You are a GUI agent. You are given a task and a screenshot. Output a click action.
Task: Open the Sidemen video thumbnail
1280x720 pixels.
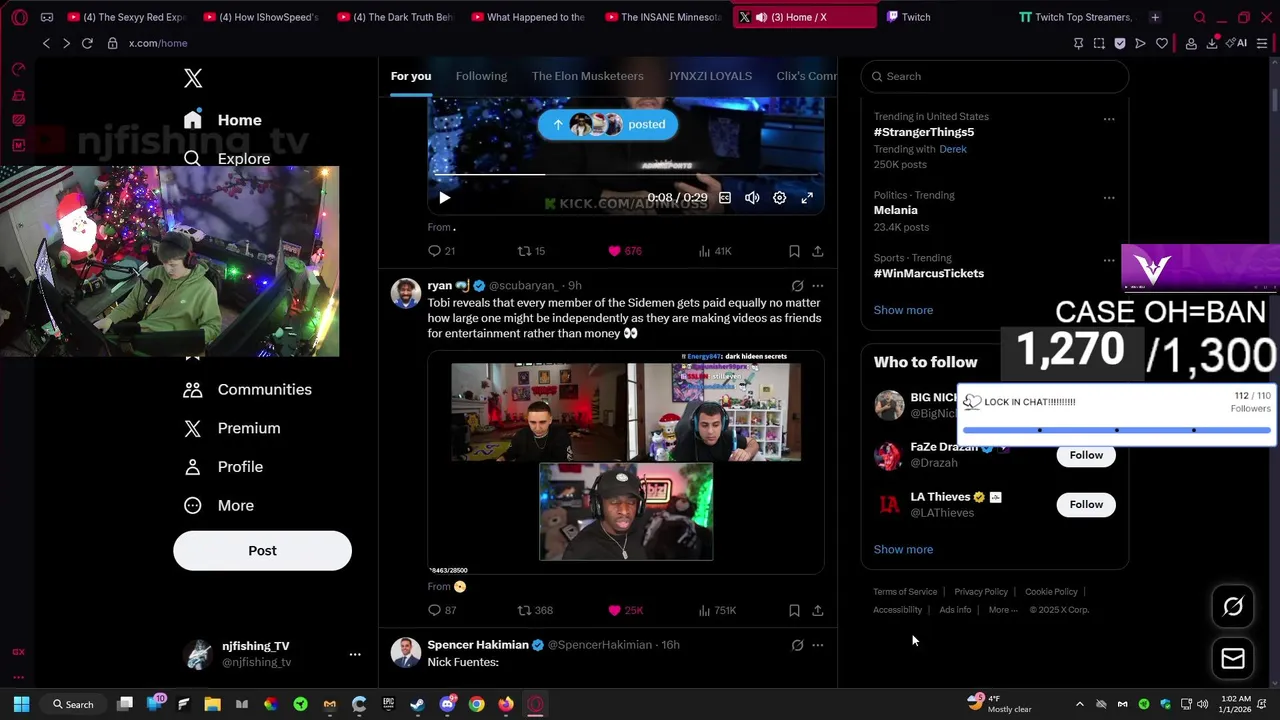626,462
